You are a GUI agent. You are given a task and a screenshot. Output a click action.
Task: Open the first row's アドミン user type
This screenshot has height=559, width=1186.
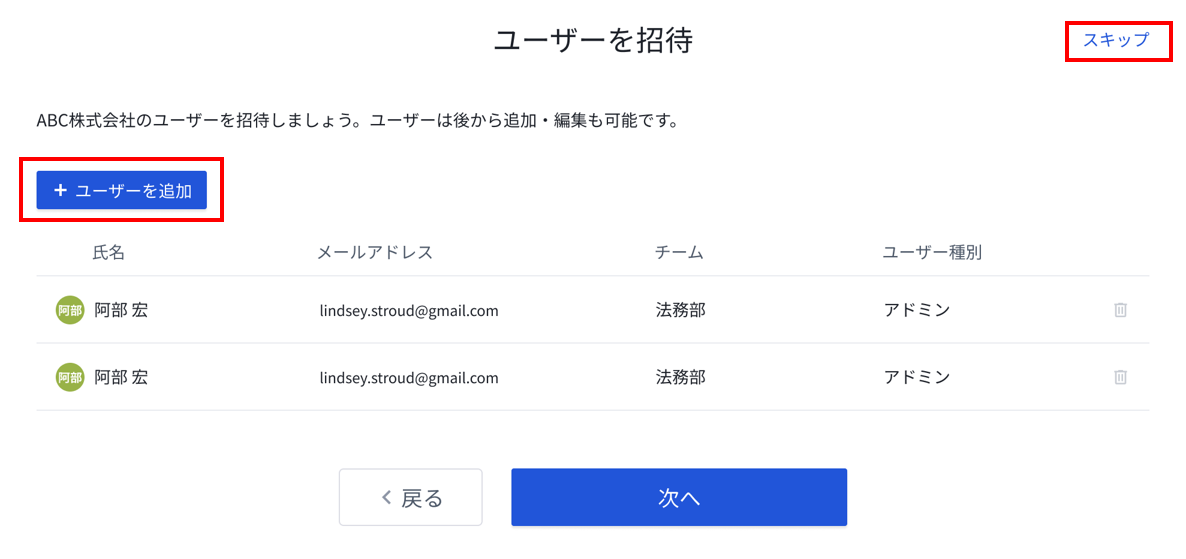tap(916, 310)
